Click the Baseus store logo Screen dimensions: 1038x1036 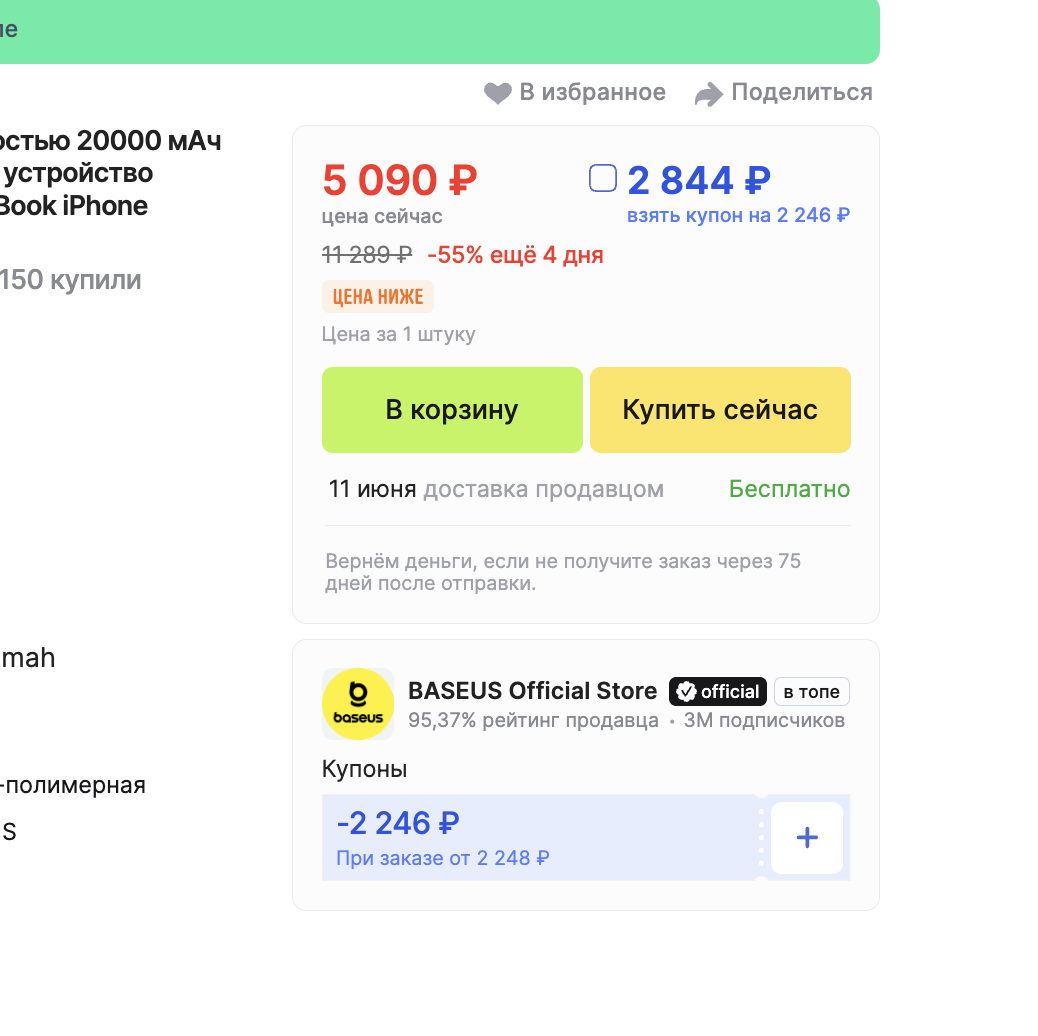tap(358, 704)
